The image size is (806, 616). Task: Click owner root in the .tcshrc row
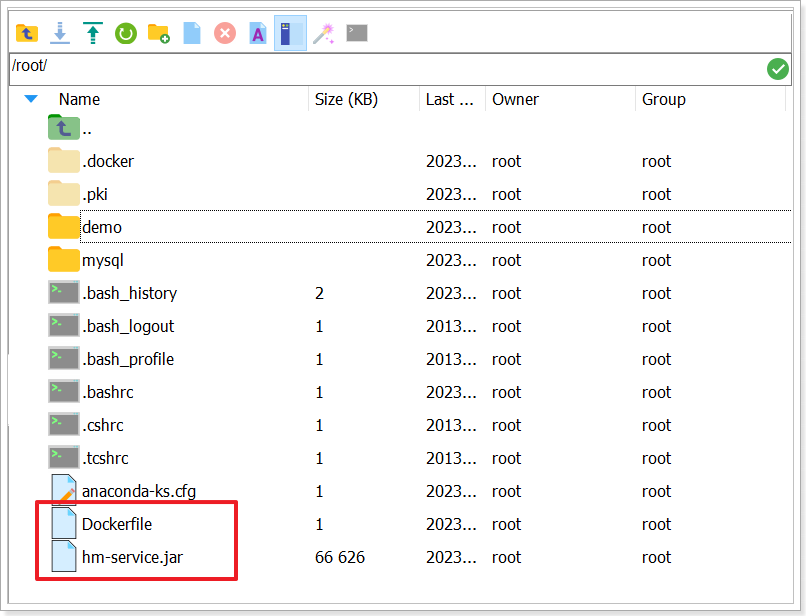coord(506,459)
